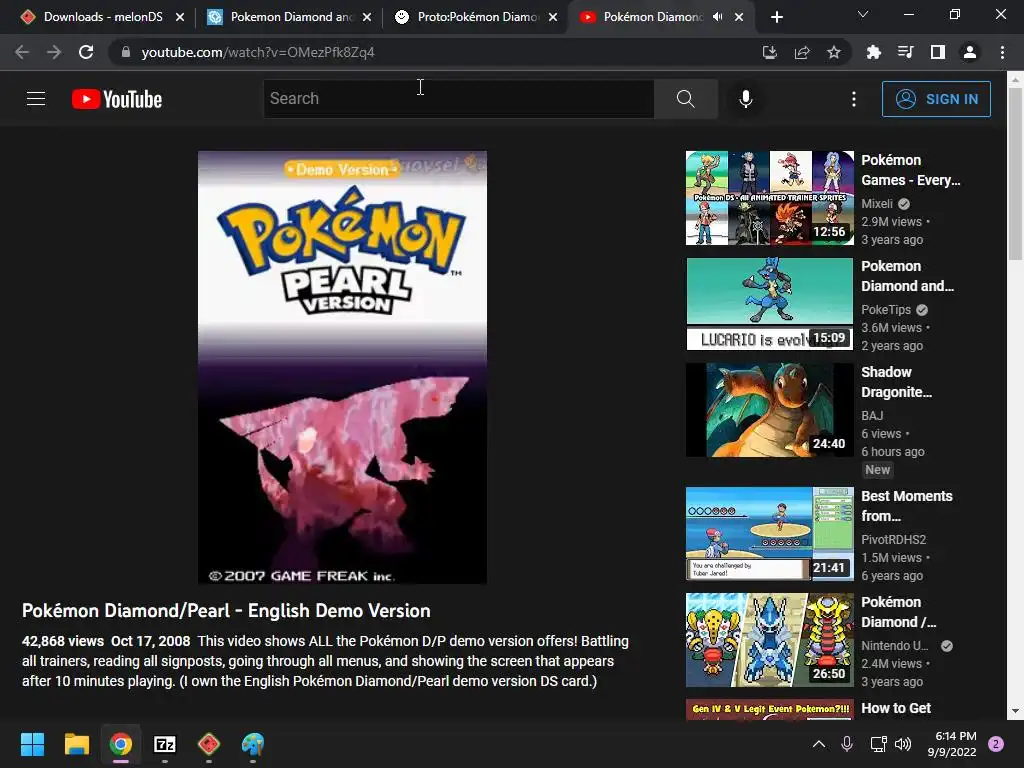Open YouTube settings three-dot menu

tap(854, 99)
